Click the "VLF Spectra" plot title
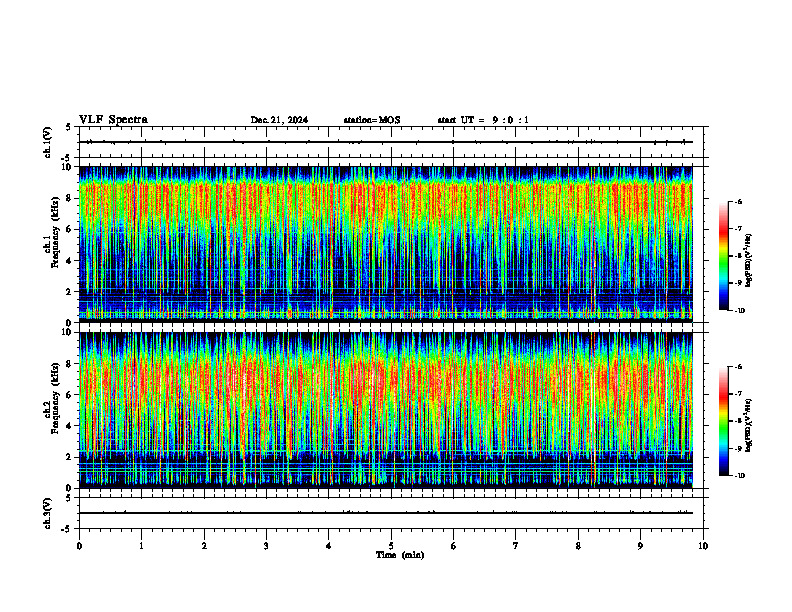Image resolution: width=792 pixels, height=612 pixels. coord(113,120)
